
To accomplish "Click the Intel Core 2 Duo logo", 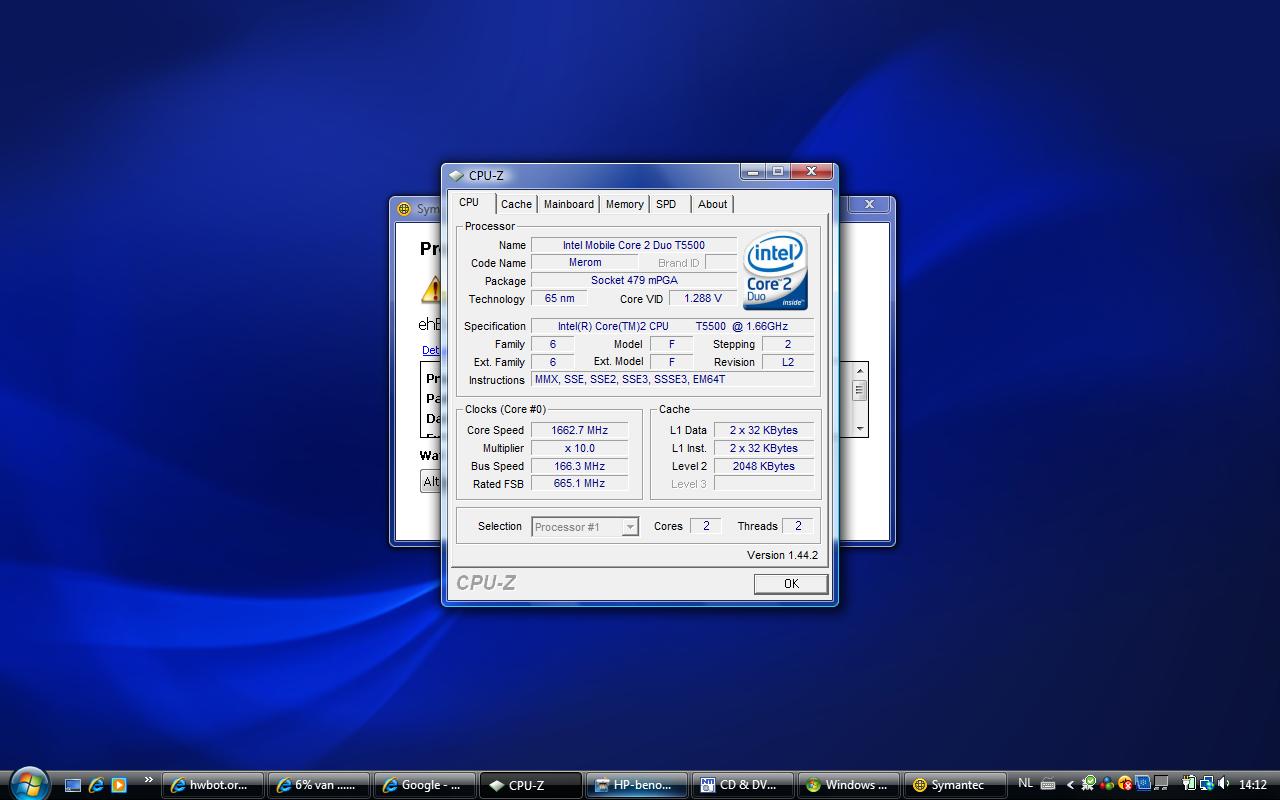I will [x=776, y=272].
